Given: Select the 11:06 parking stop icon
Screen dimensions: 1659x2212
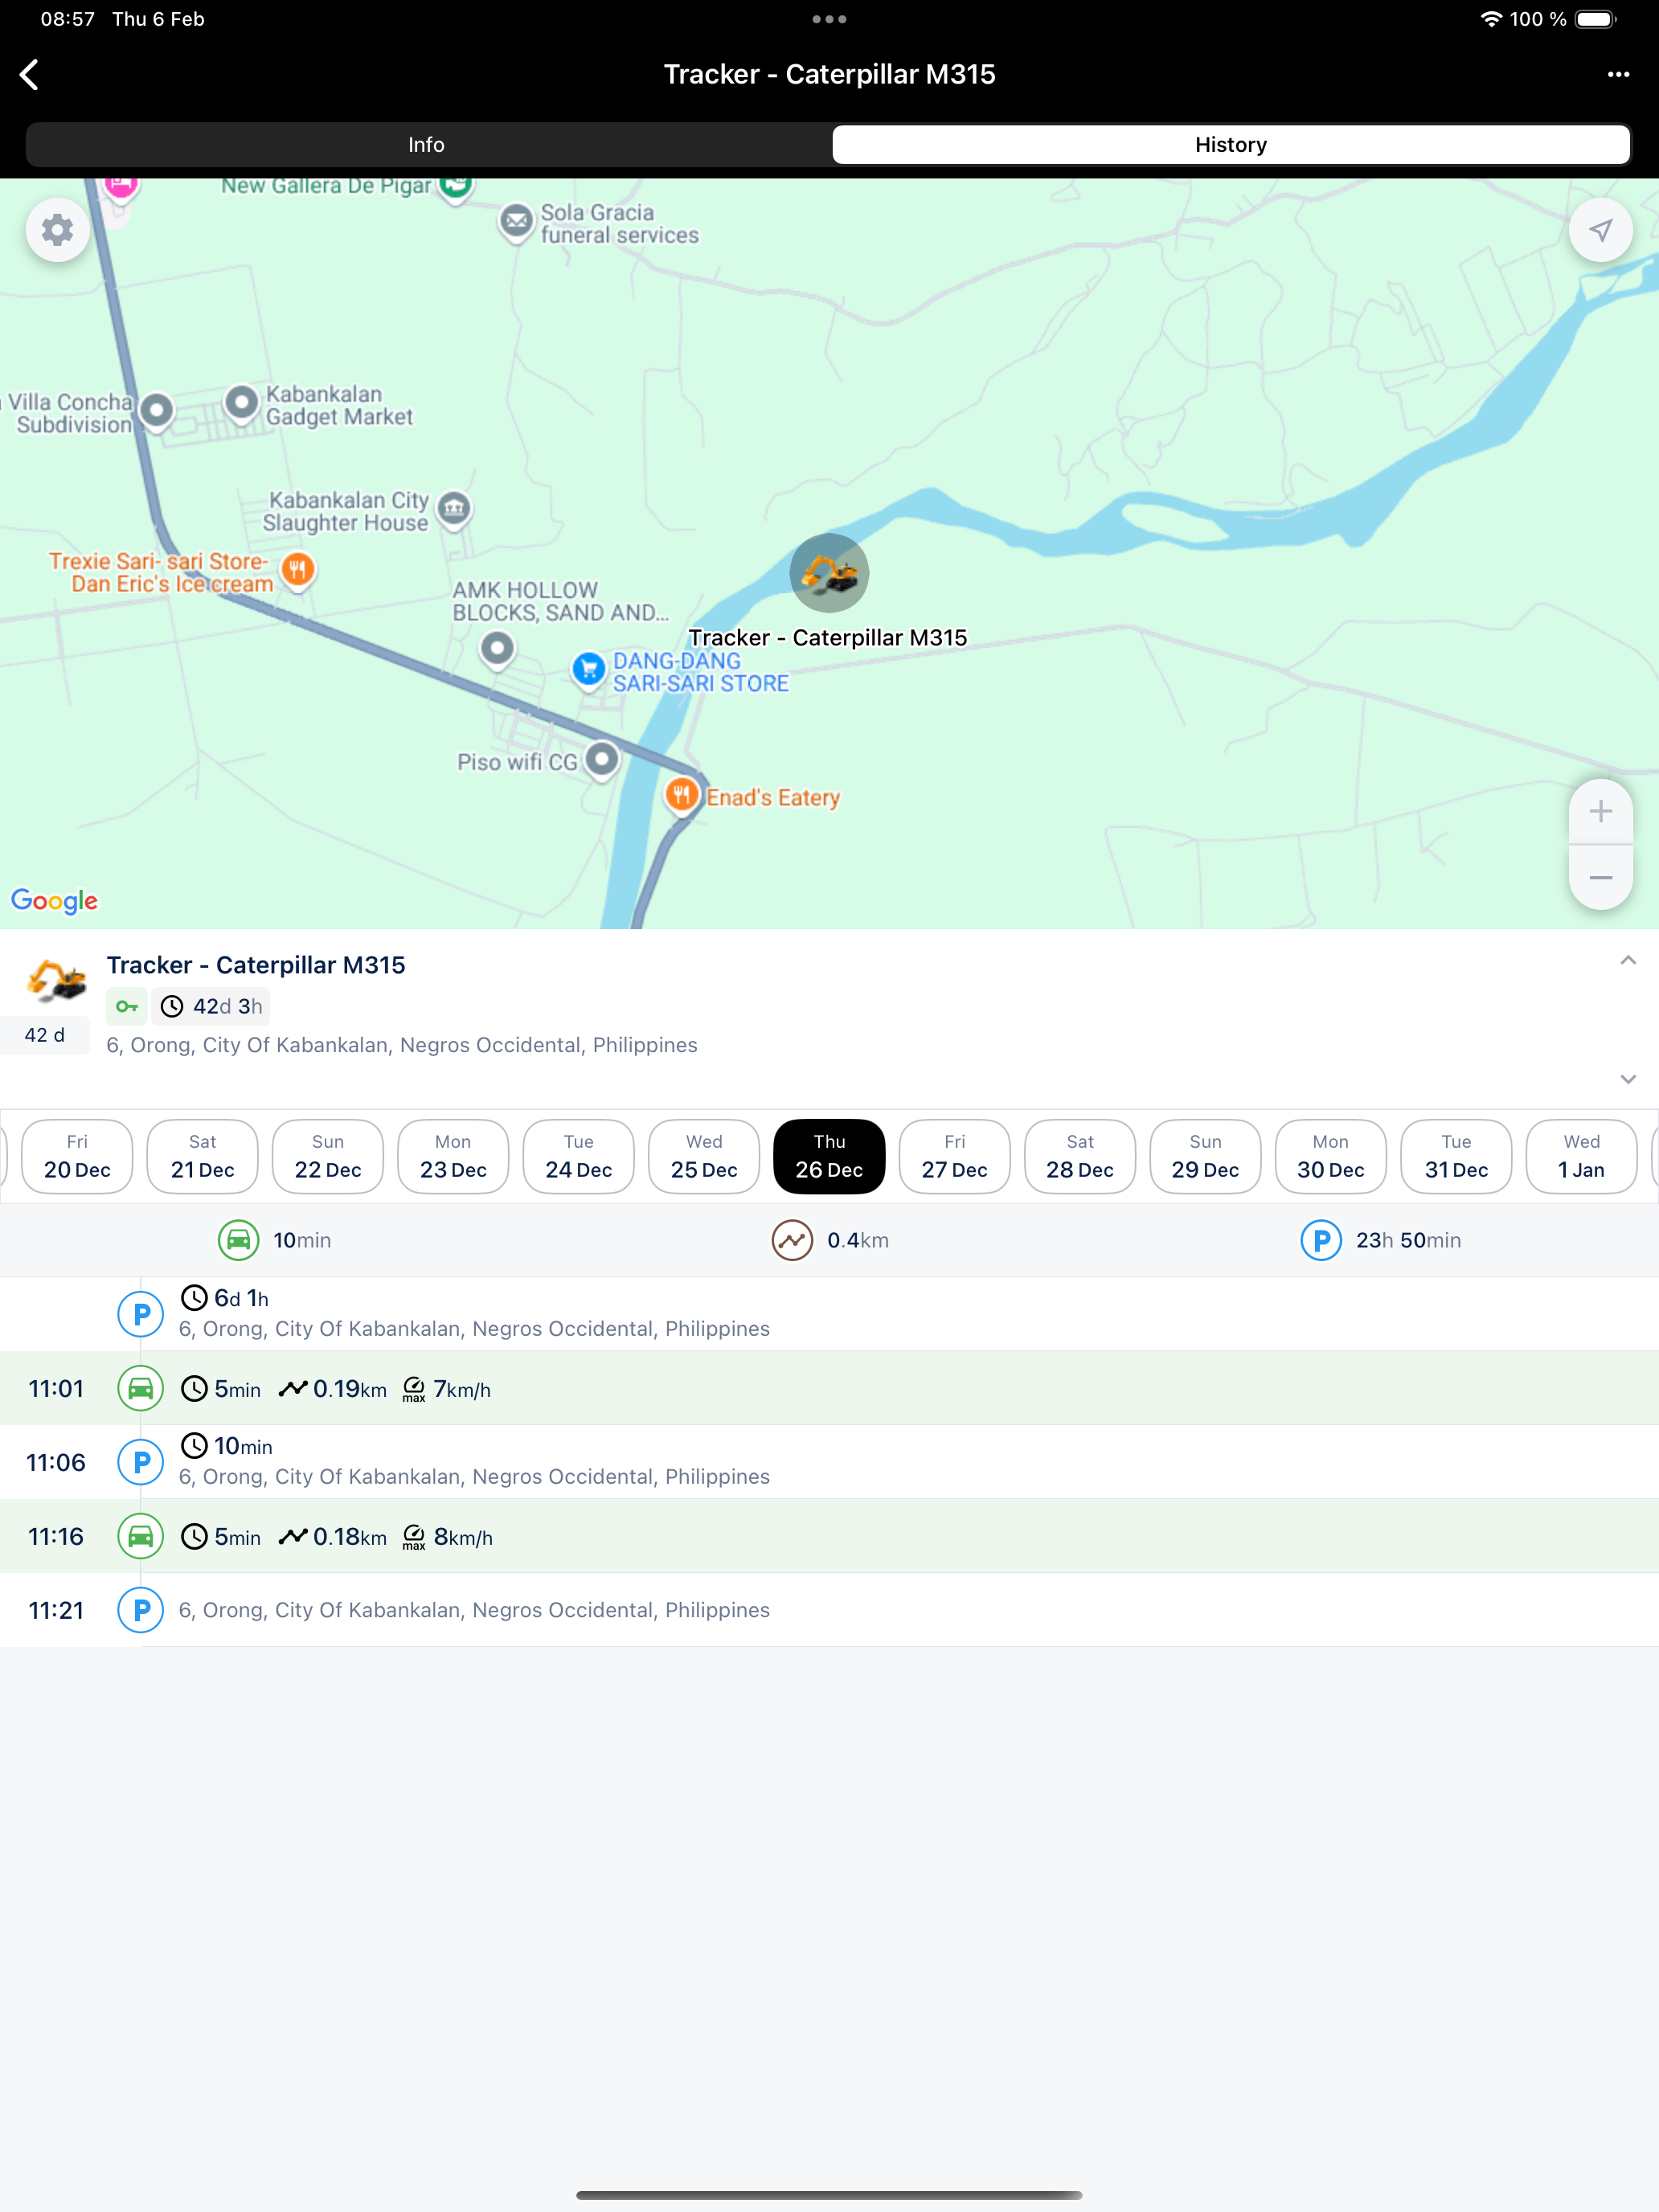Looking at the screenshot, I should (141, 1462).
